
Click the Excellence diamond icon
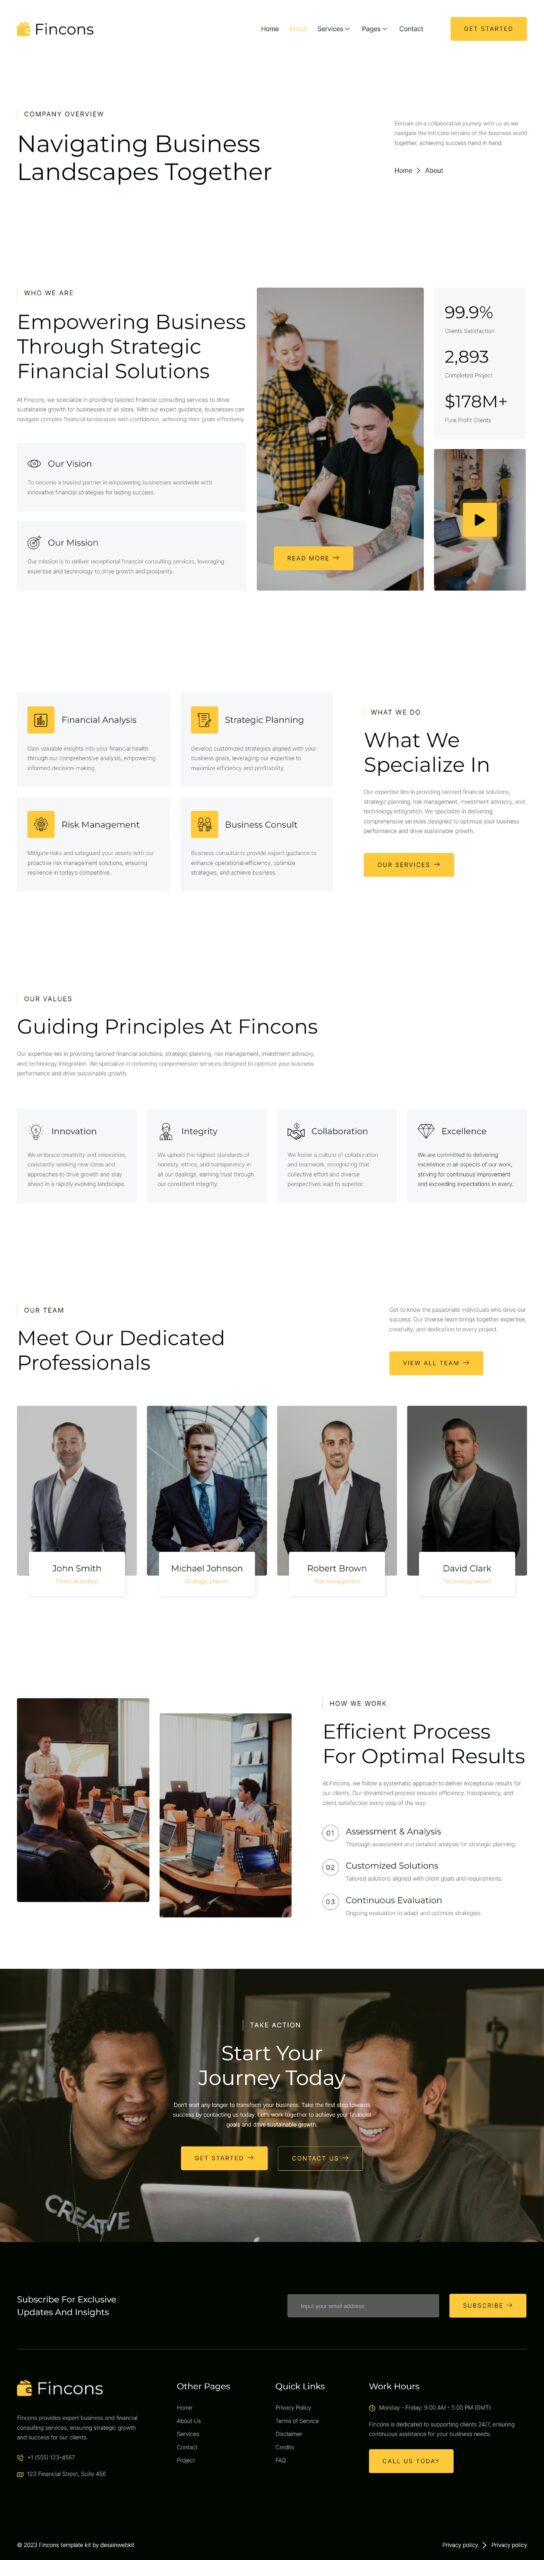point(426,1131)
